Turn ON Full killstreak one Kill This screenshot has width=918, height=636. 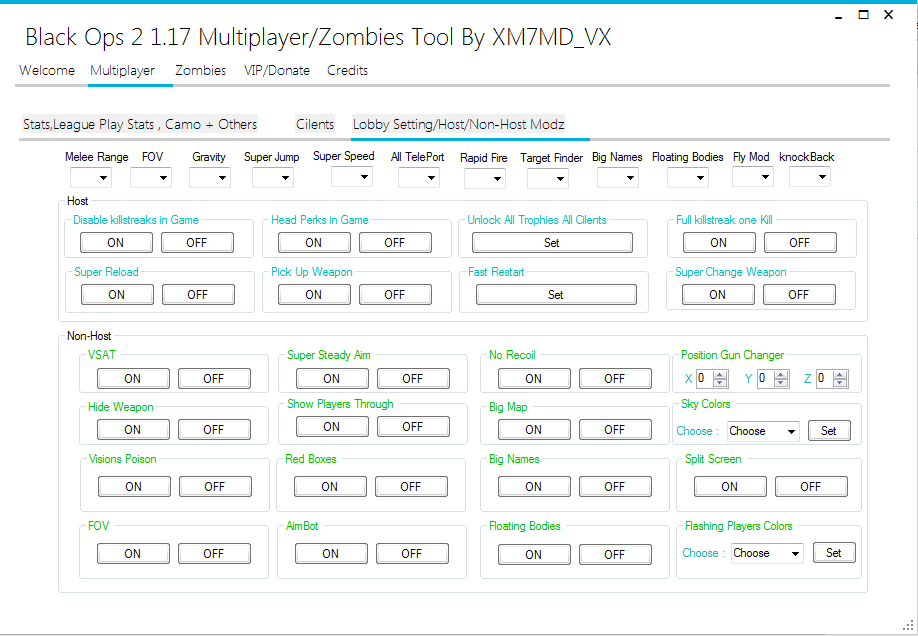pyautogui.click(x=719, y=242)
